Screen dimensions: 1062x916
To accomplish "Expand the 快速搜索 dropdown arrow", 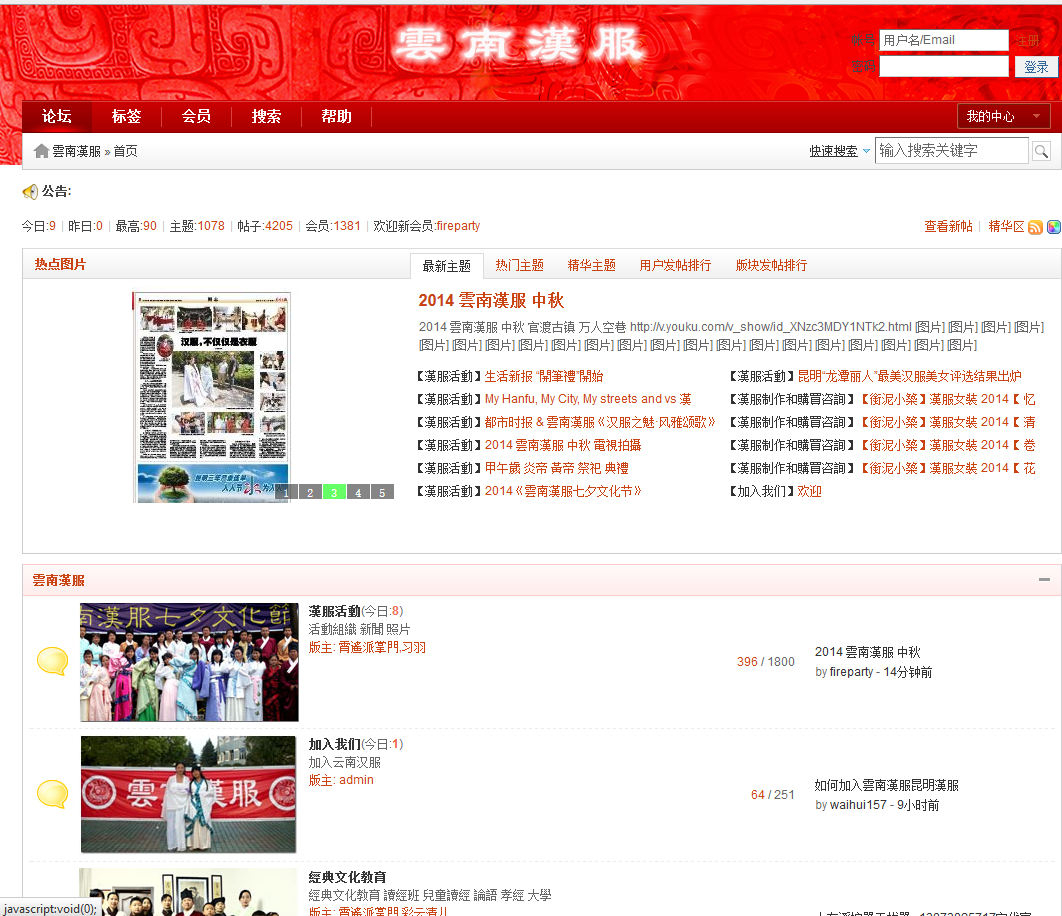I will pos(866,151).
